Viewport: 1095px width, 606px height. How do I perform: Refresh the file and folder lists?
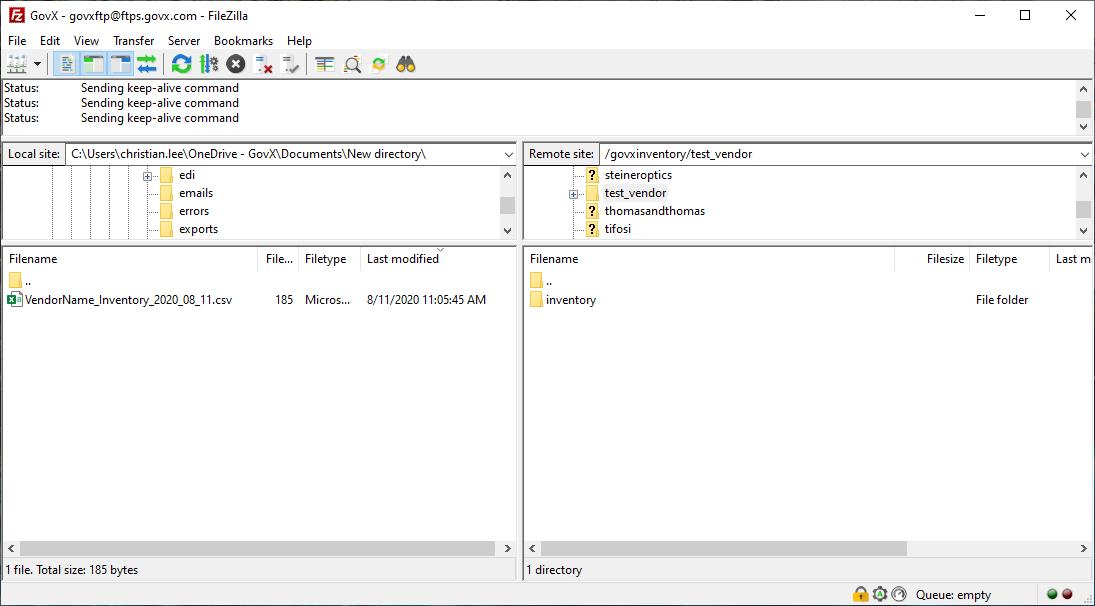click(182, 65)
